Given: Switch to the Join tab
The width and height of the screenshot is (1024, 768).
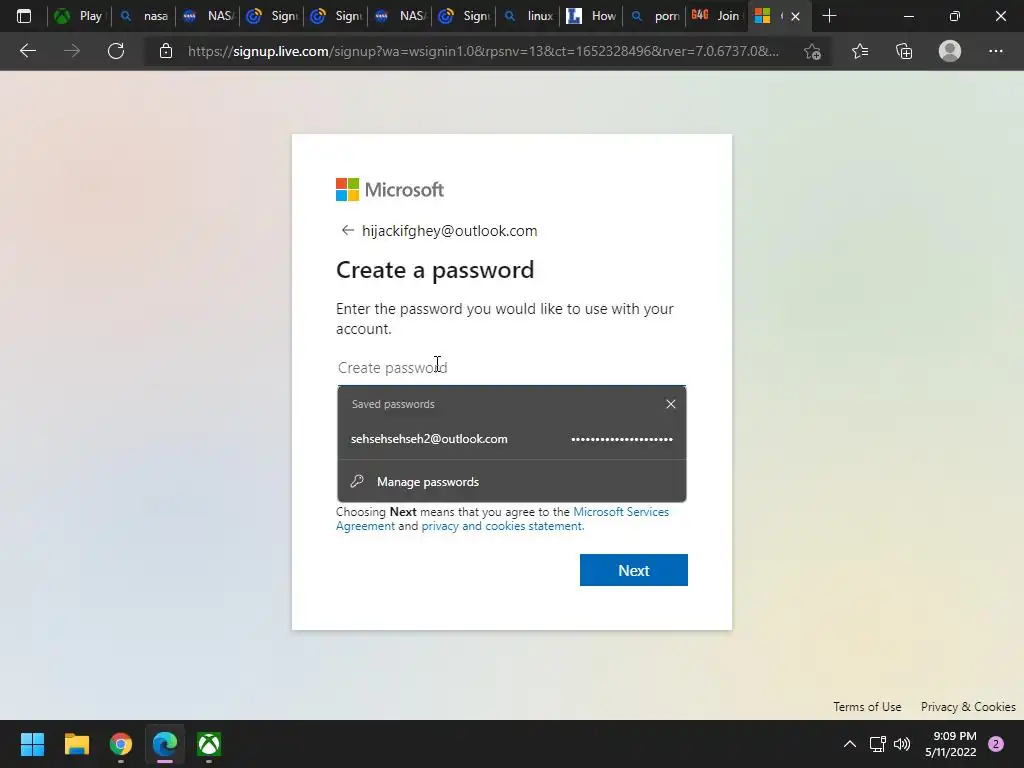Looking at the screenshot, I should (716, 16).
